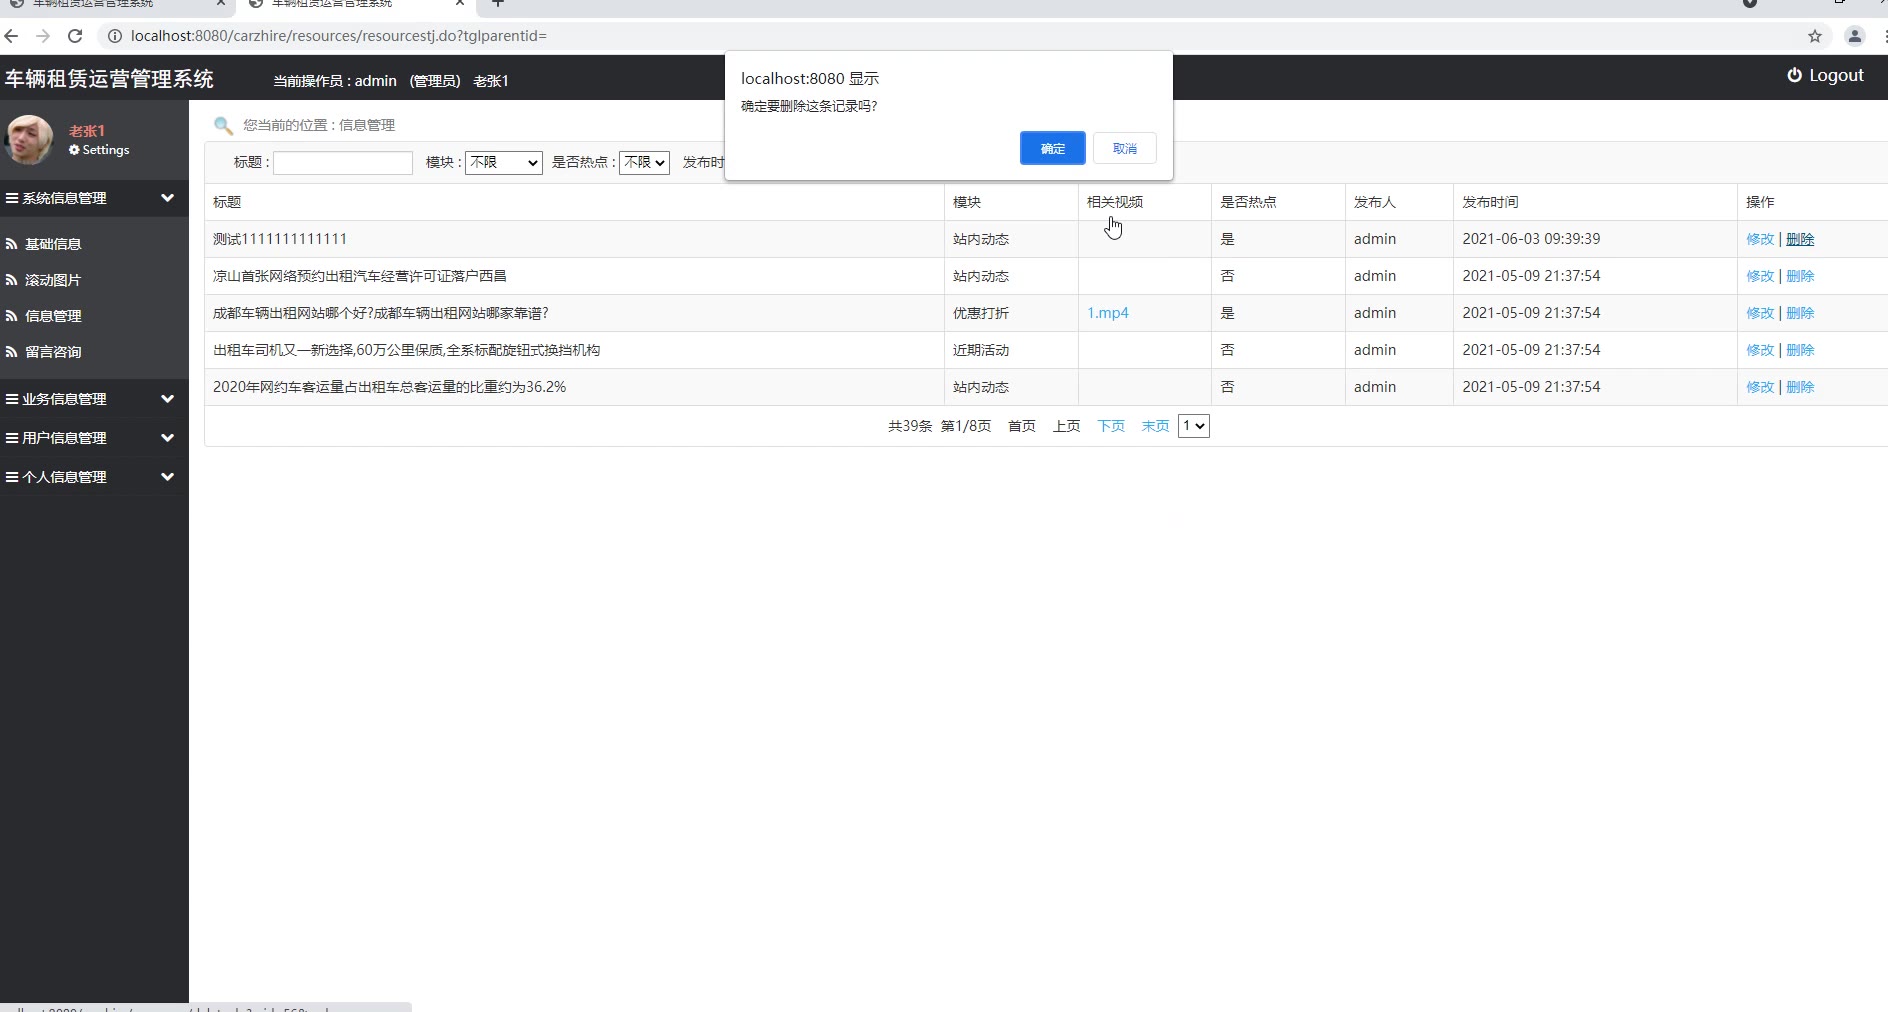Viewport: 1888px width, 1012px height.
Task: Cancel deletion with the 取消 button
Action: coord(1124,148)
